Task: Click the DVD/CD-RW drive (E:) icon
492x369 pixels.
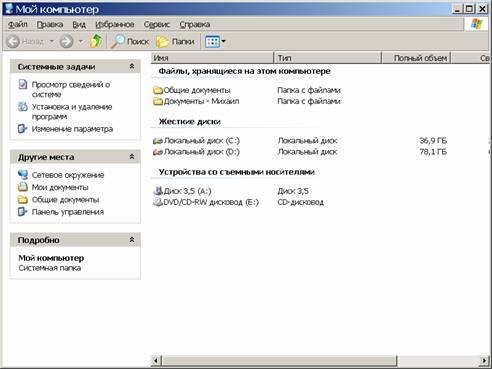Action: pos(158,202)
